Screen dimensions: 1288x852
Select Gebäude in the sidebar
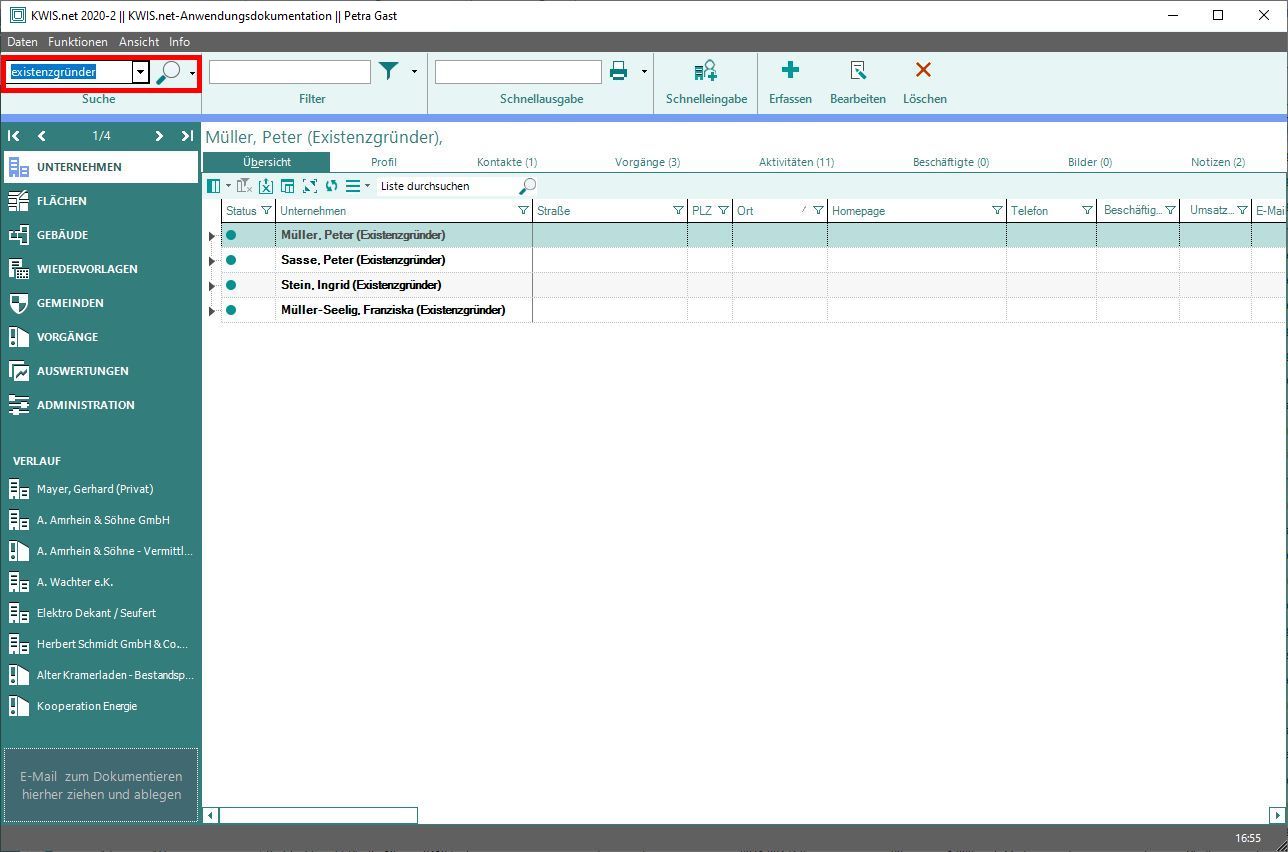pyautogui.click(x=100, y=235)
